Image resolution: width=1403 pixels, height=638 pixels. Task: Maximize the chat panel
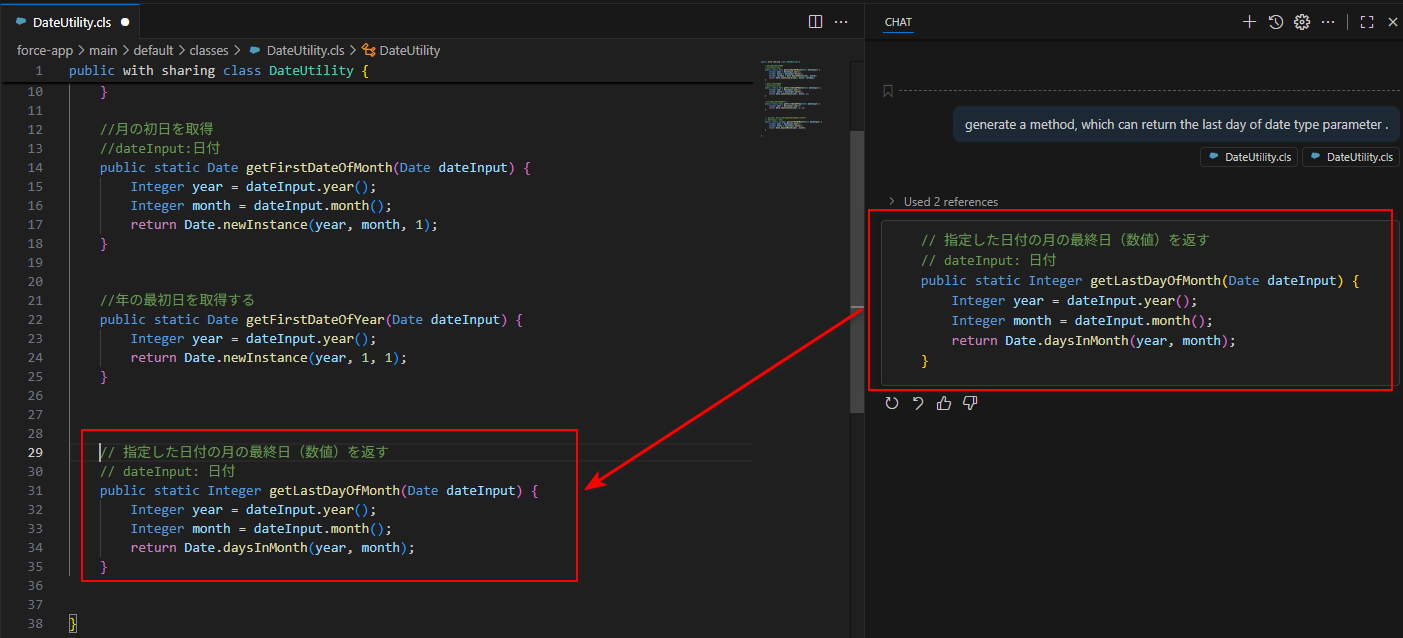(x=1367, y=22)
